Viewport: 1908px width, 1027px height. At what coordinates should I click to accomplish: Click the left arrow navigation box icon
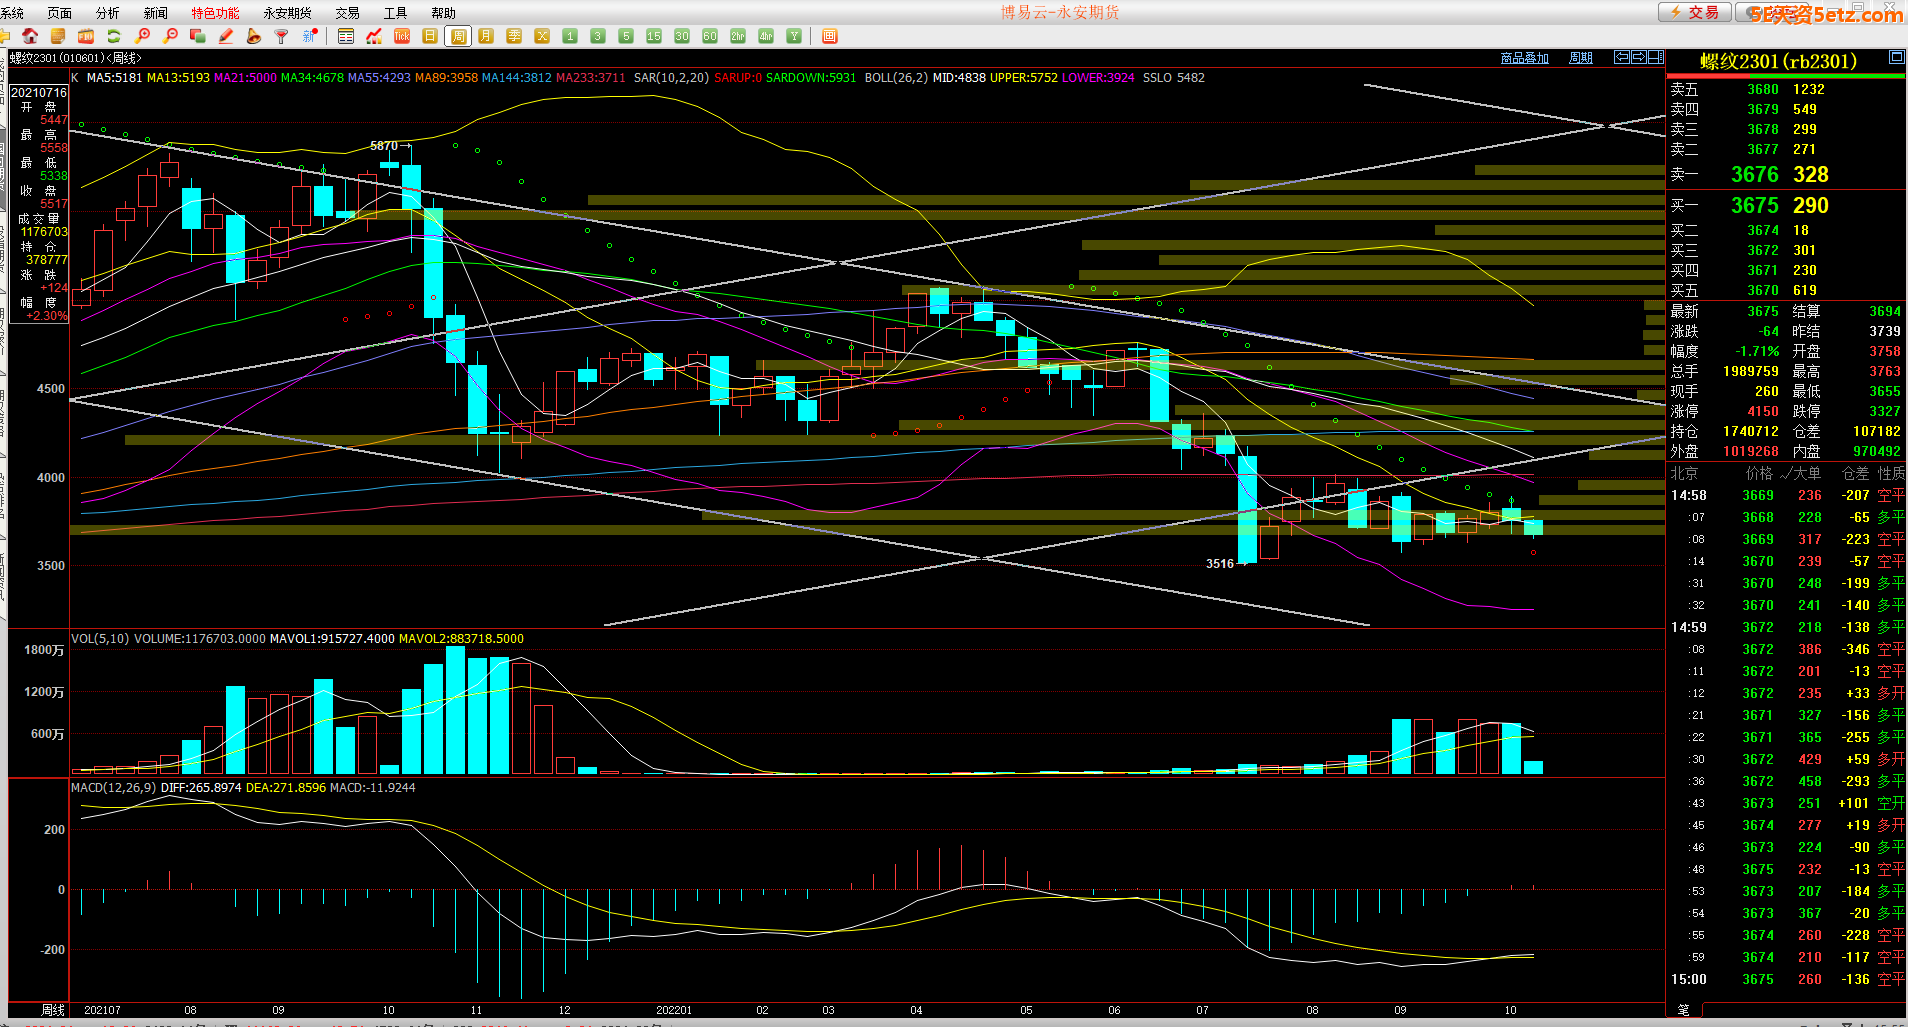1622,57
